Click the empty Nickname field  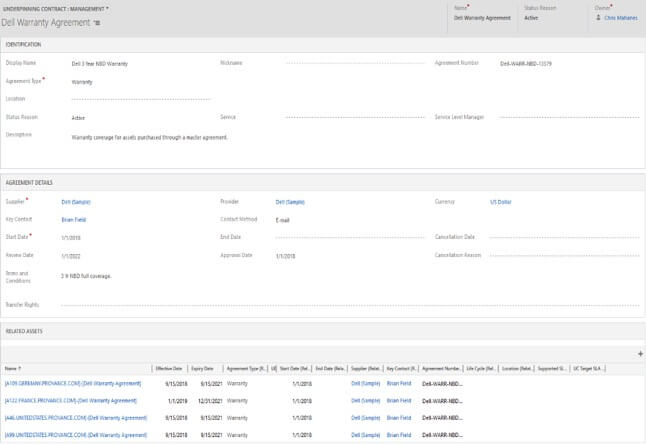tap(355, 63)
